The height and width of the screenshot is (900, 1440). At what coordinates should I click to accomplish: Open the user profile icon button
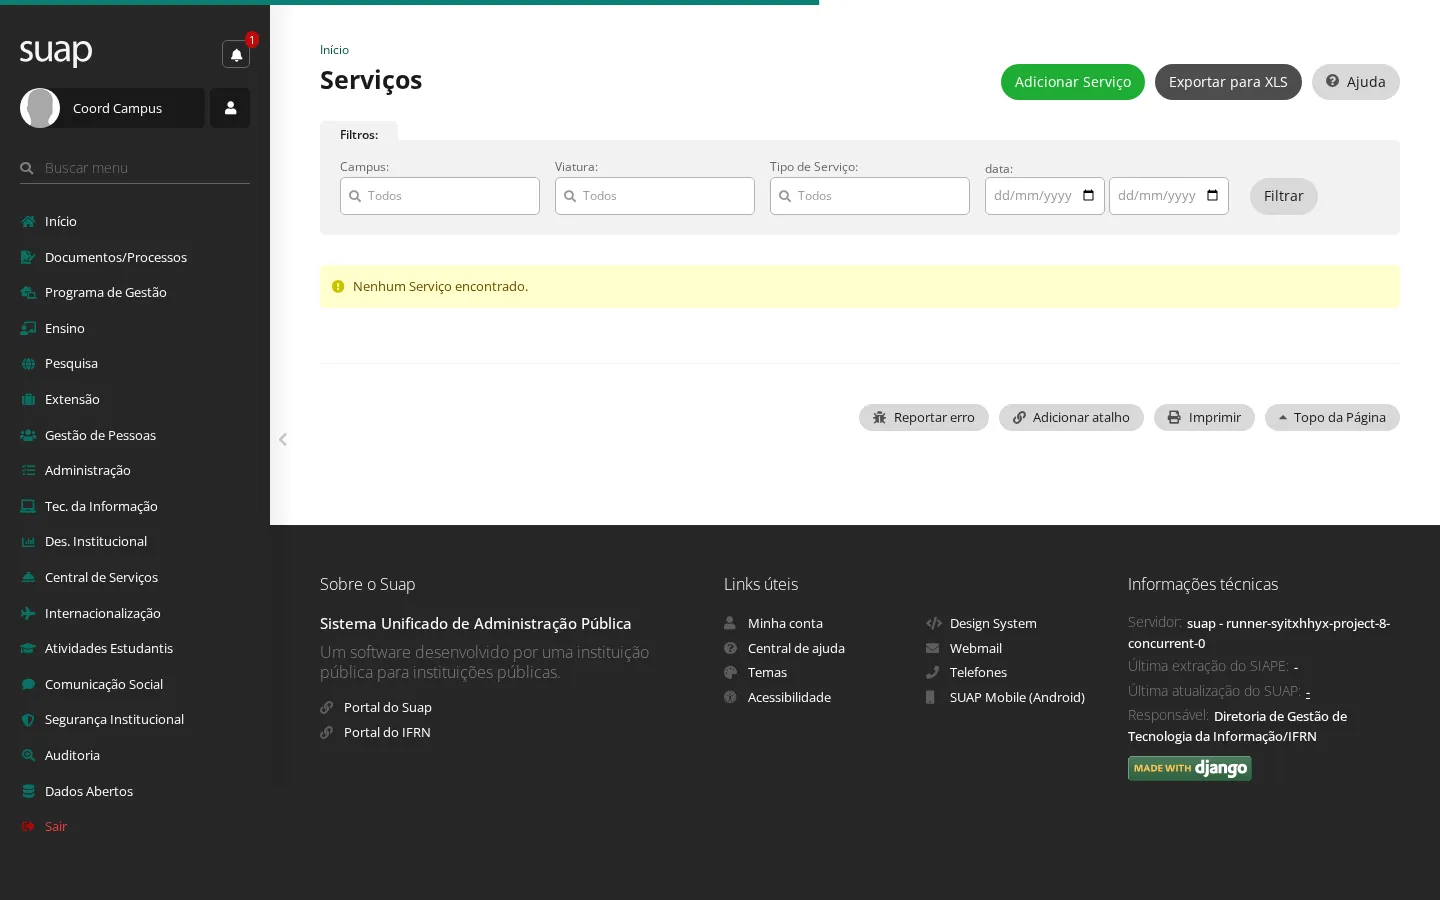point(230,108)
